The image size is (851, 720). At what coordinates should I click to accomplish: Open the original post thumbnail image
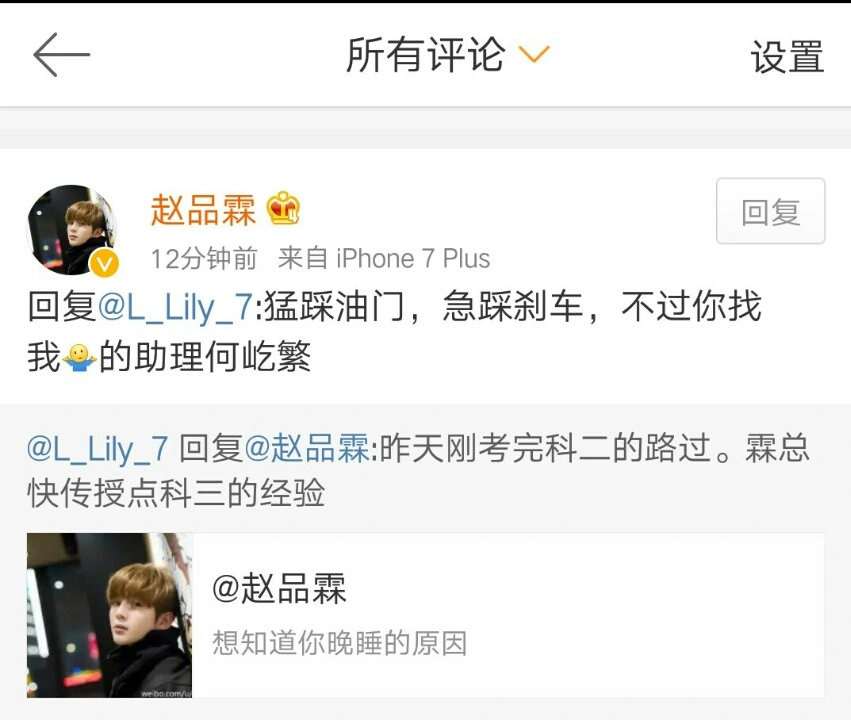point(110,615)
